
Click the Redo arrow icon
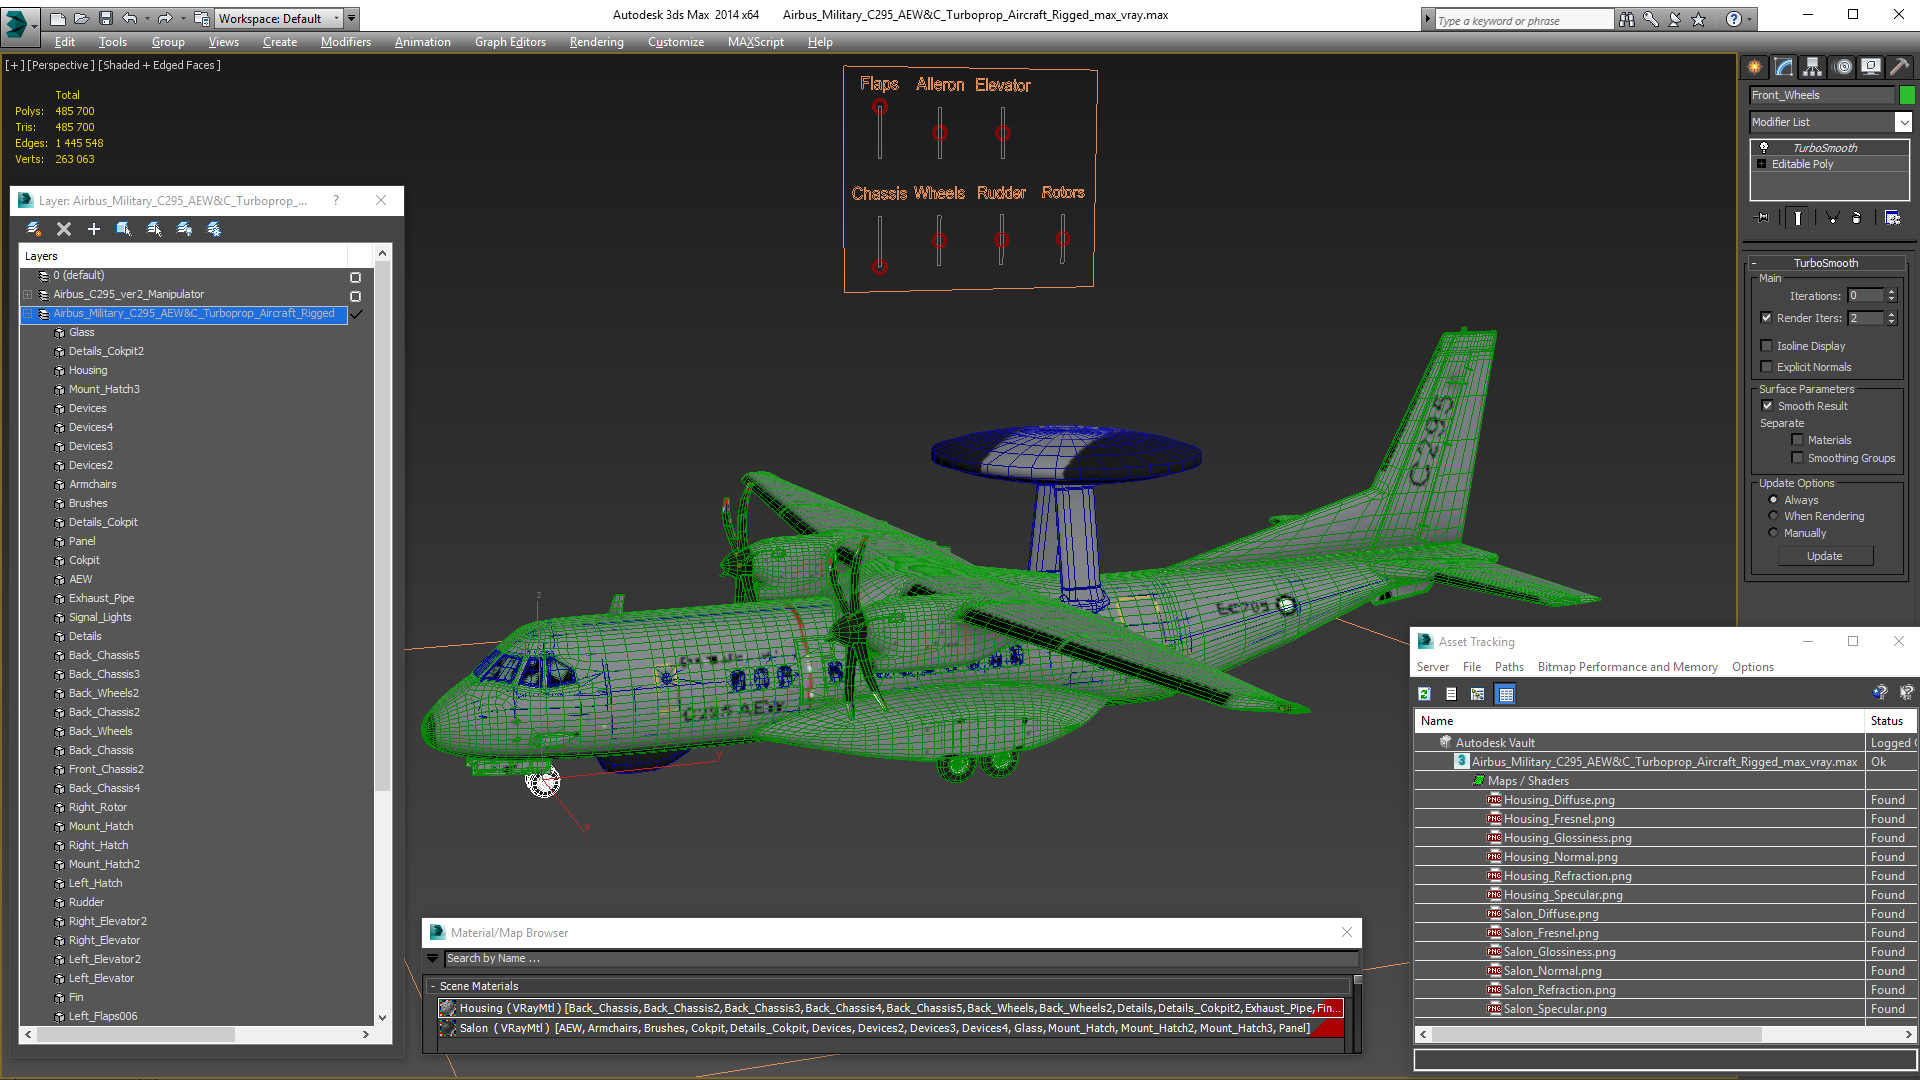(165, 18)
